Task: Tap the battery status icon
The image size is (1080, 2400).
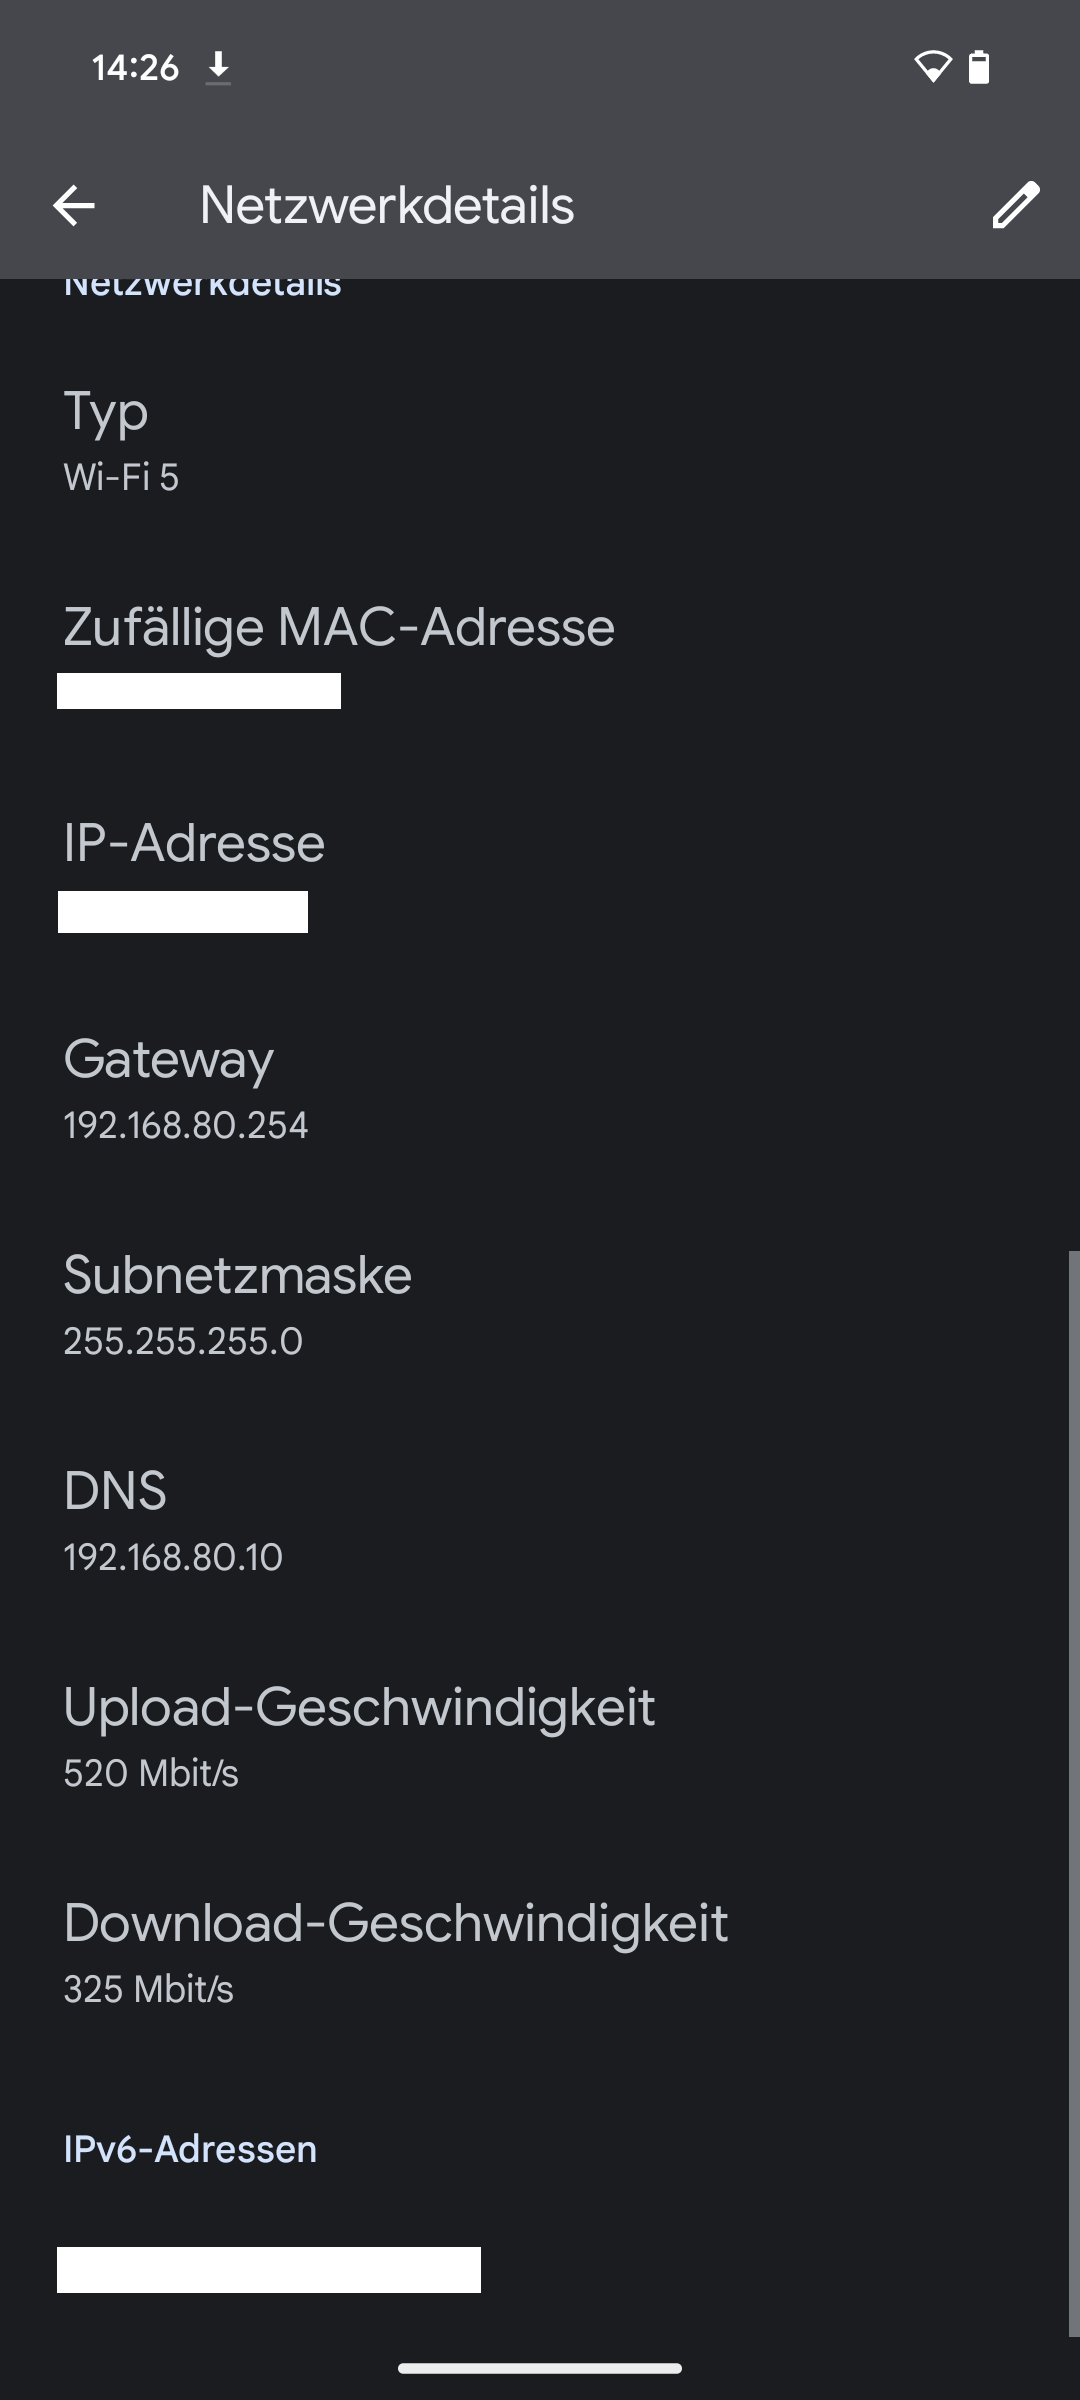Action: point(979,67)
